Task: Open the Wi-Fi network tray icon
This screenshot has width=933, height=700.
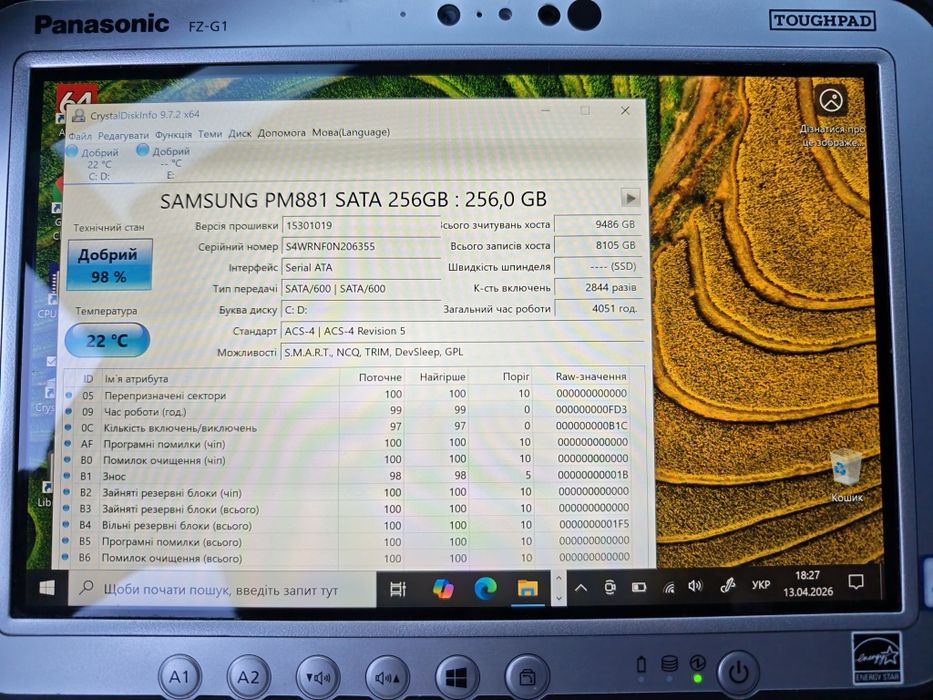Action: [x=669, y=587]
